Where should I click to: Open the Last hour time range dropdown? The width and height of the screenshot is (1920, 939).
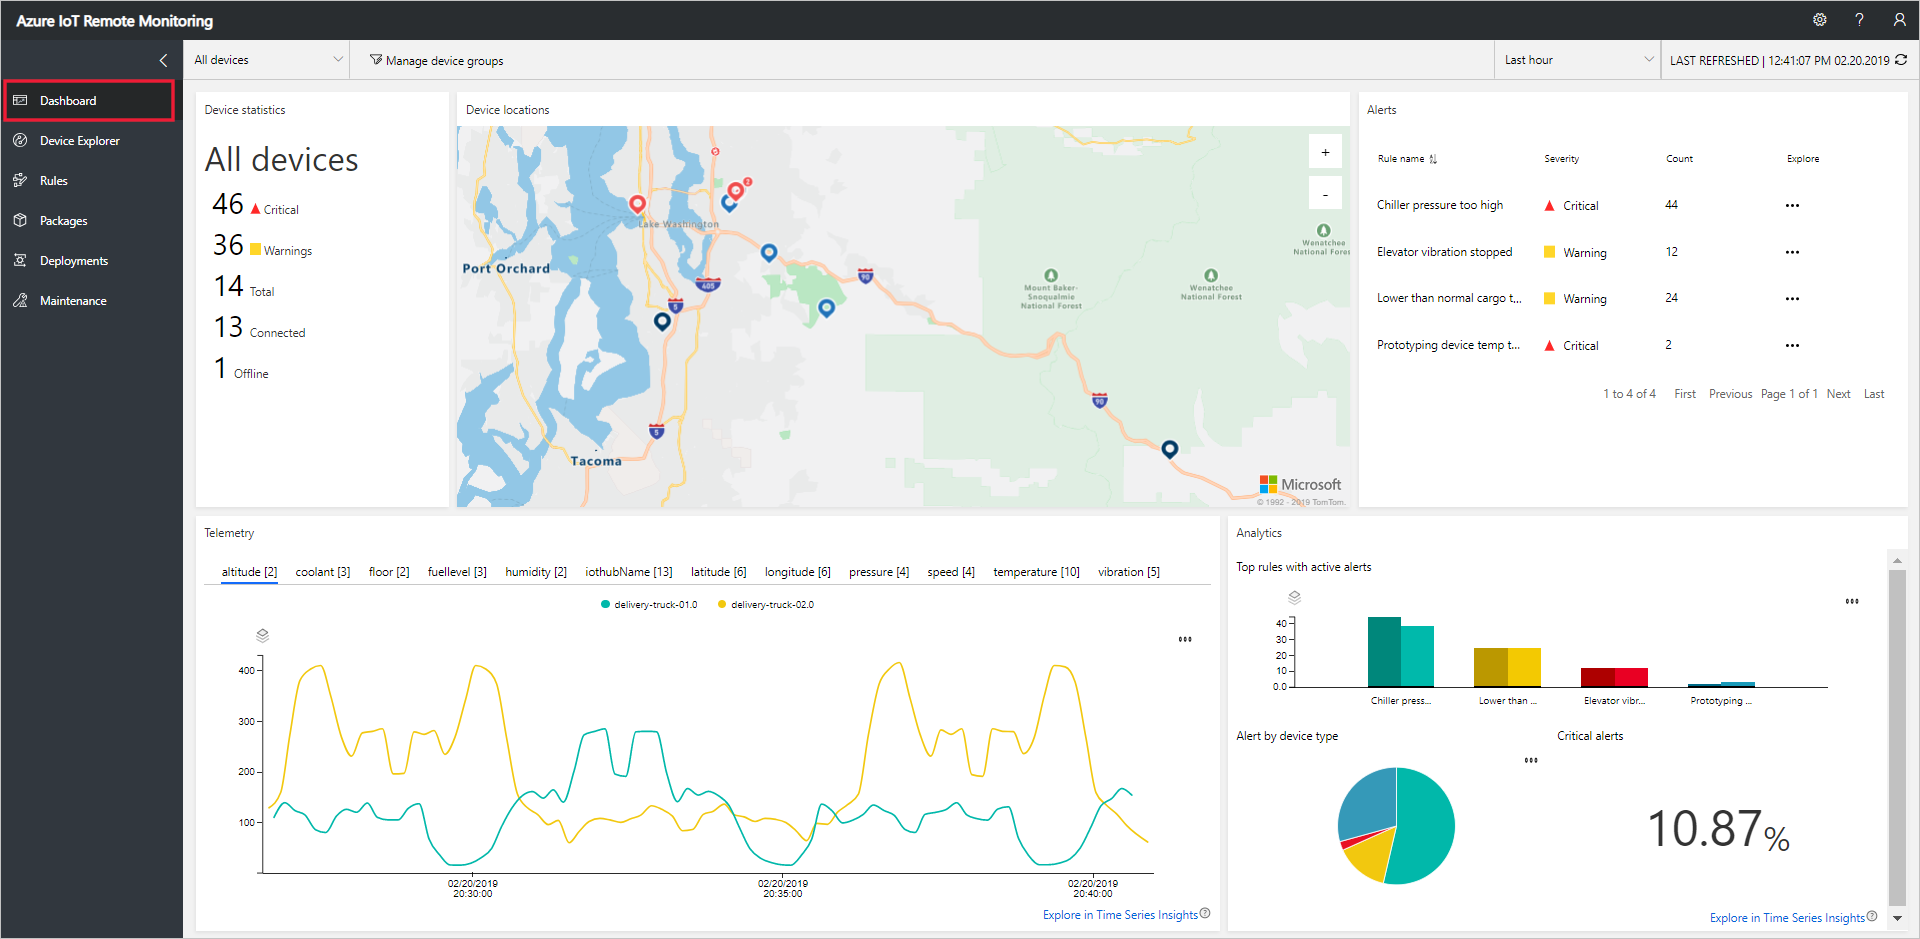tap(1577, 60)
